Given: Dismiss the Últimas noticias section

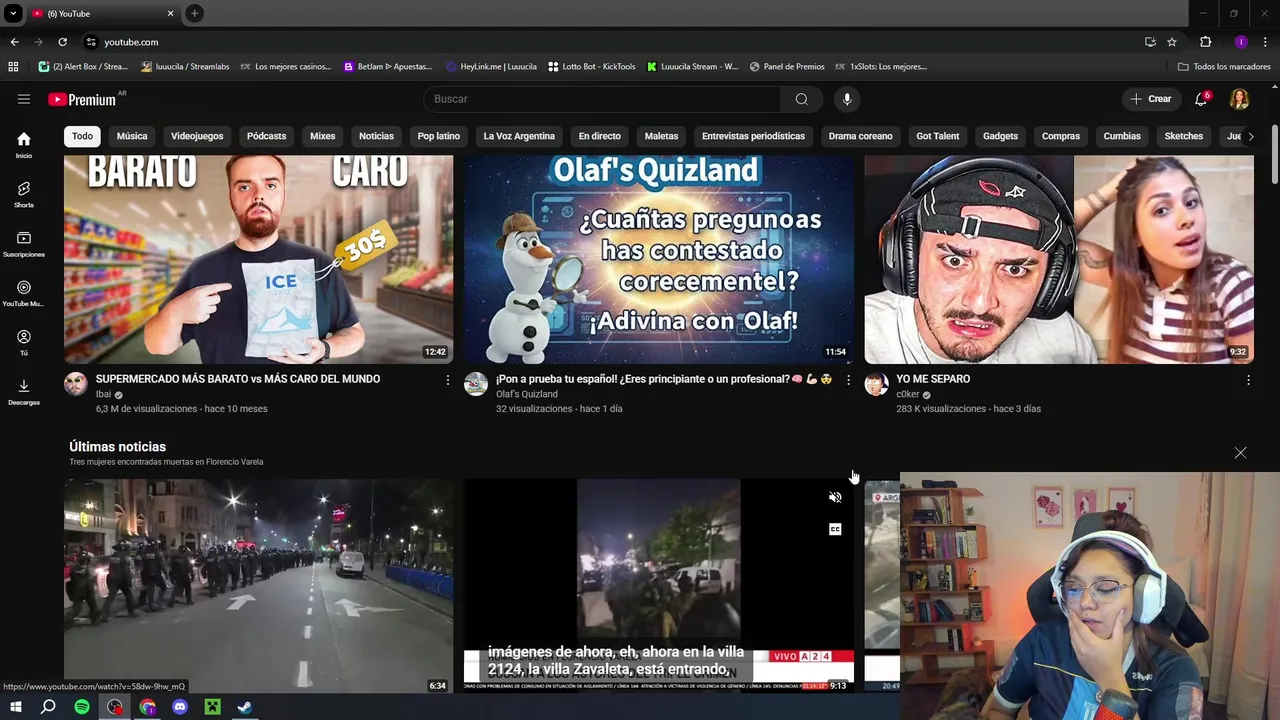Looking at the screenshot, I should click(x=1240, y=453).
